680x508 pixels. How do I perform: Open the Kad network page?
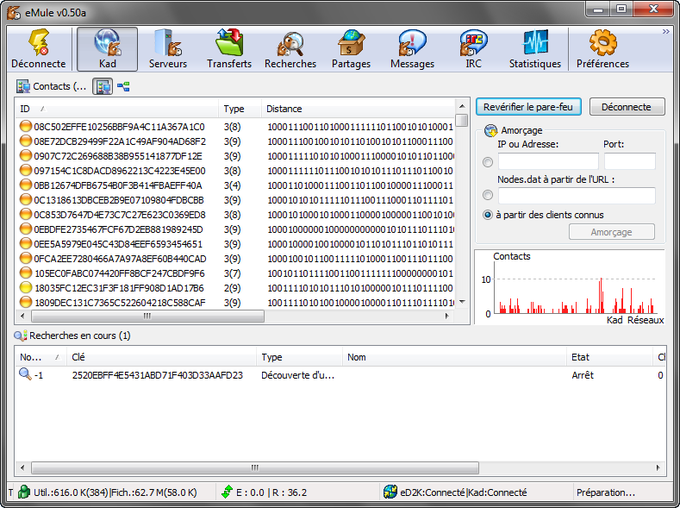[107, 49]
